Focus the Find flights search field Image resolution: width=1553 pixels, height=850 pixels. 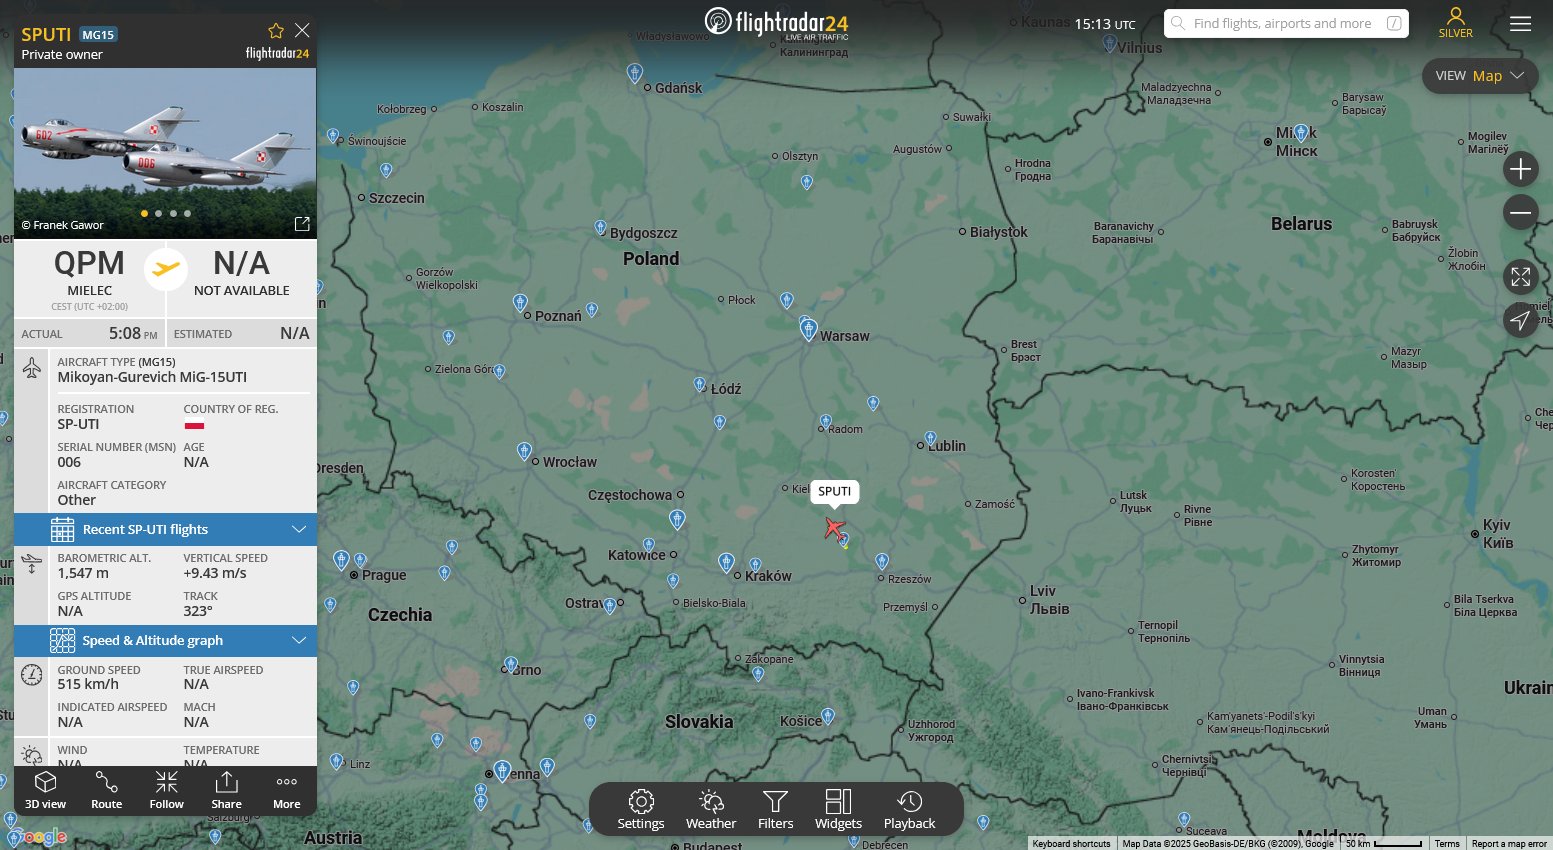[1286, 23]
